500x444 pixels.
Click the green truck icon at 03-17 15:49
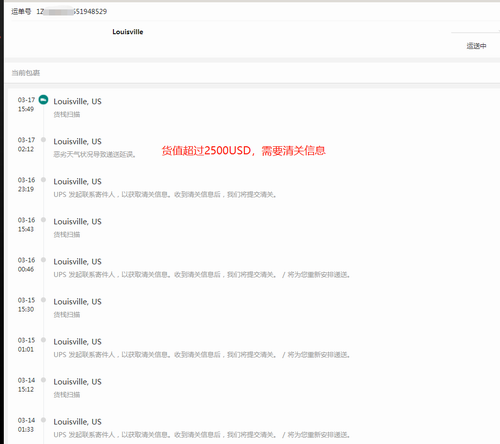pyautogui.click(x=43, y=99)
